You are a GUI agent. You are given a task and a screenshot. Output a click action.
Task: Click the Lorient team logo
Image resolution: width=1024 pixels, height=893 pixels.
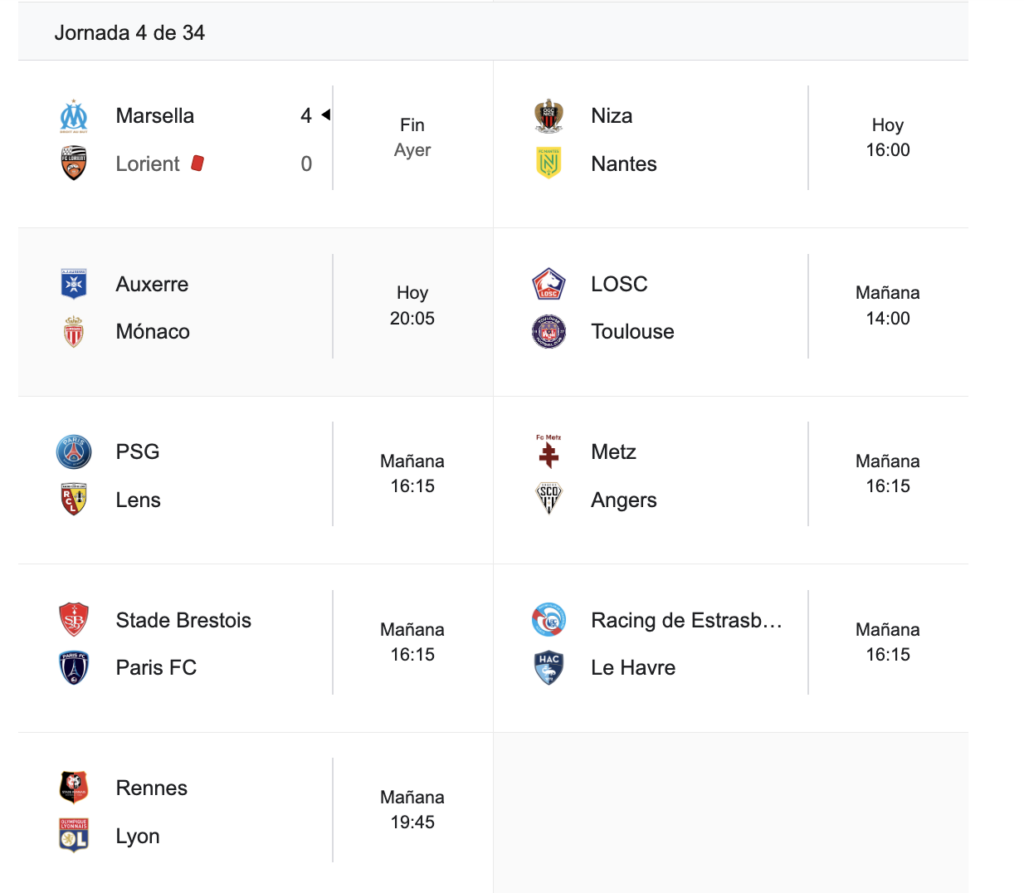coord(73,164)
